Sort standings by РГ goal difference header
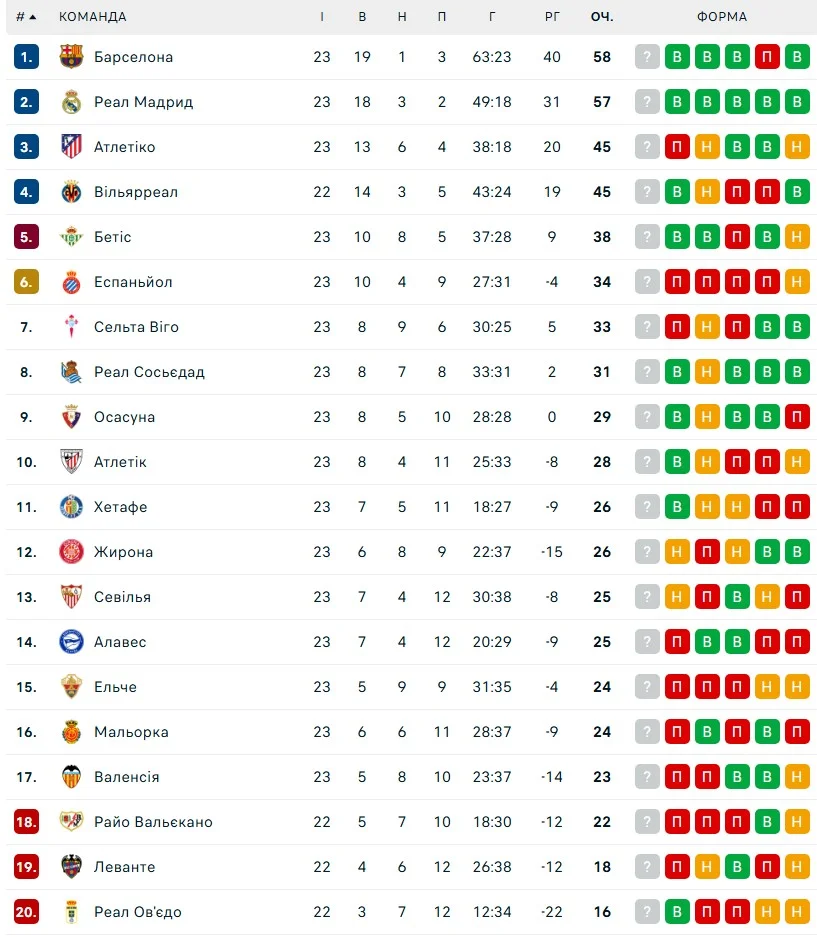Viewport: 817px width, 937px height. click(552, 17)
